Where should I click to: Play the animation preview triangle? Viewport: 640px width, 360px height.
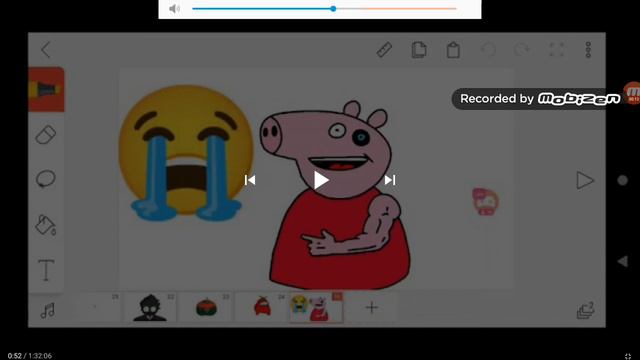(584, 180)
